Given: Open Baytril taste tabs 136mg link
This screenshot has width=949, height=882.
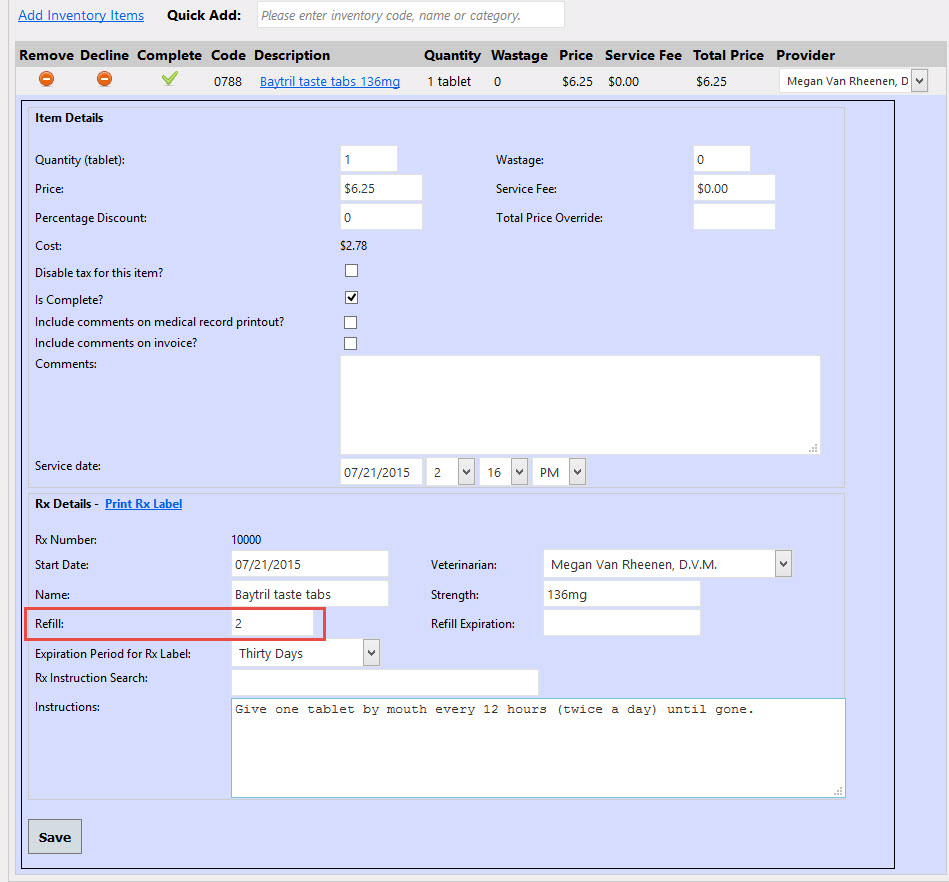Looking at the screenshot, I should [x=330, y=81].
